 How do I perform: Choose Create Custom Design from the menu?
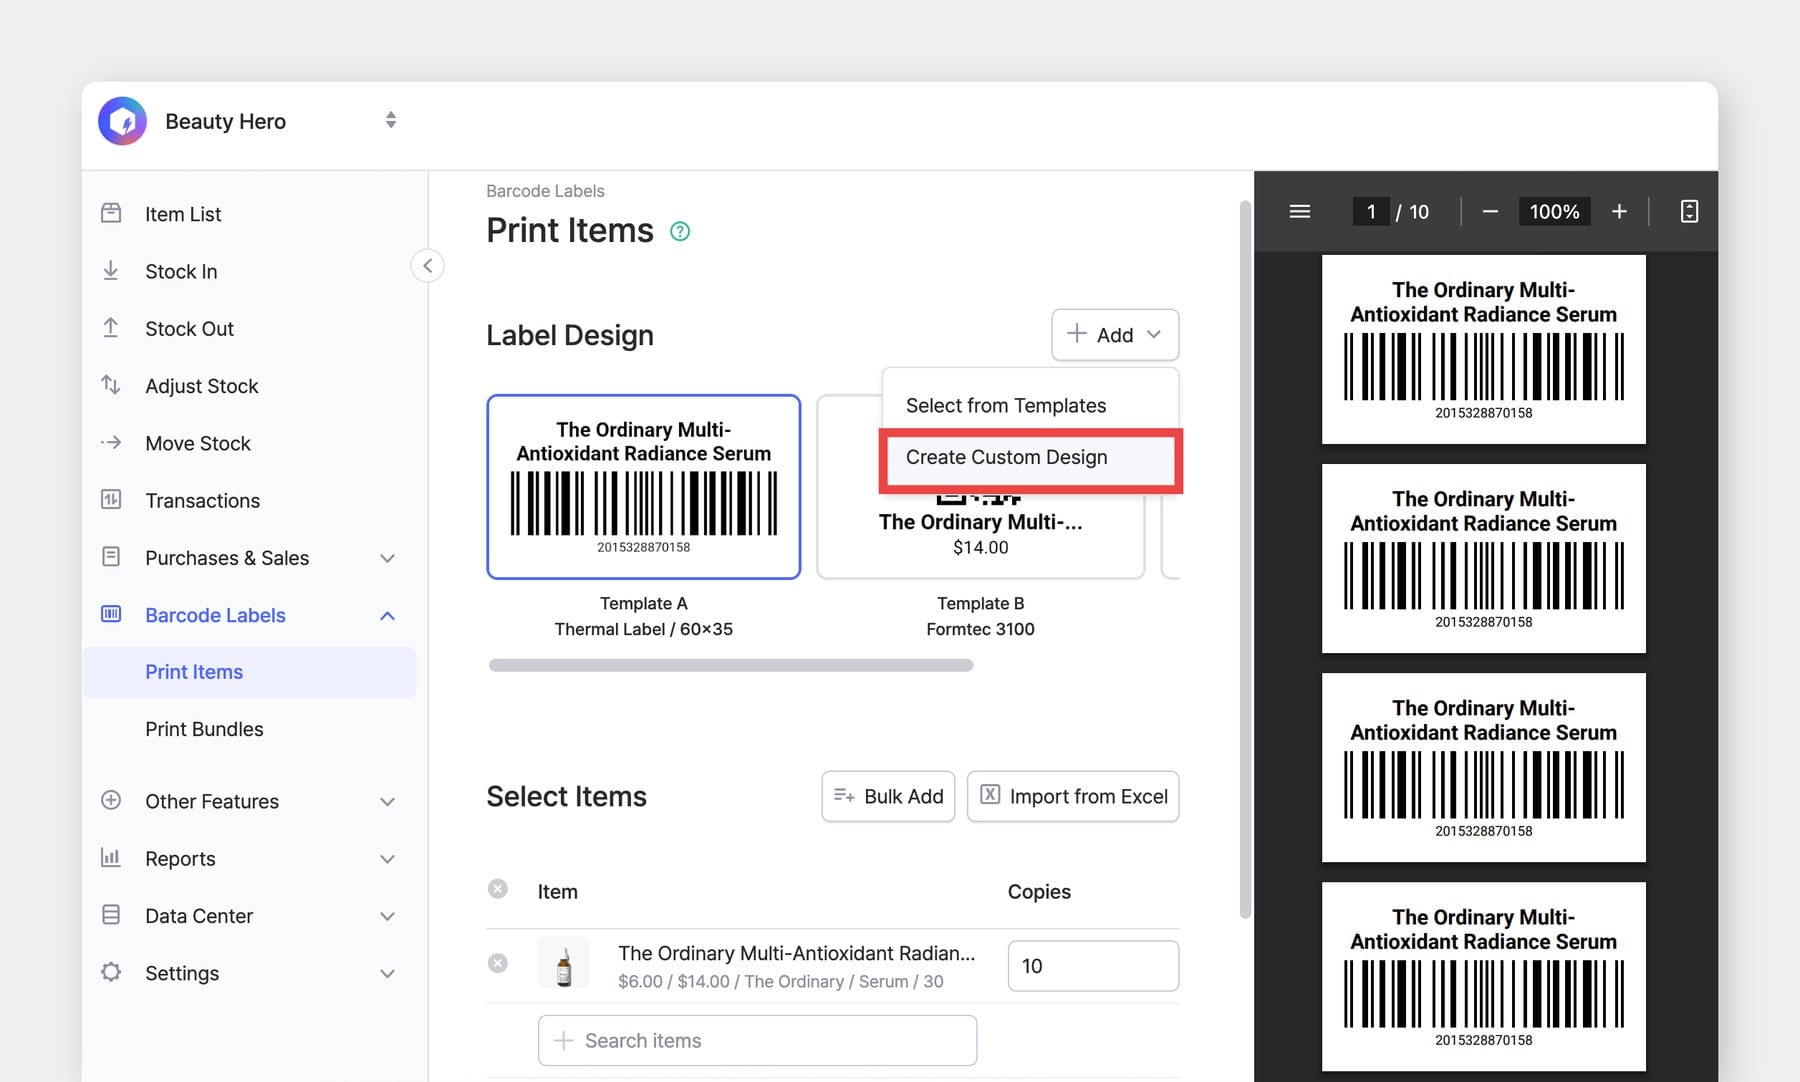pos(1006,457)
